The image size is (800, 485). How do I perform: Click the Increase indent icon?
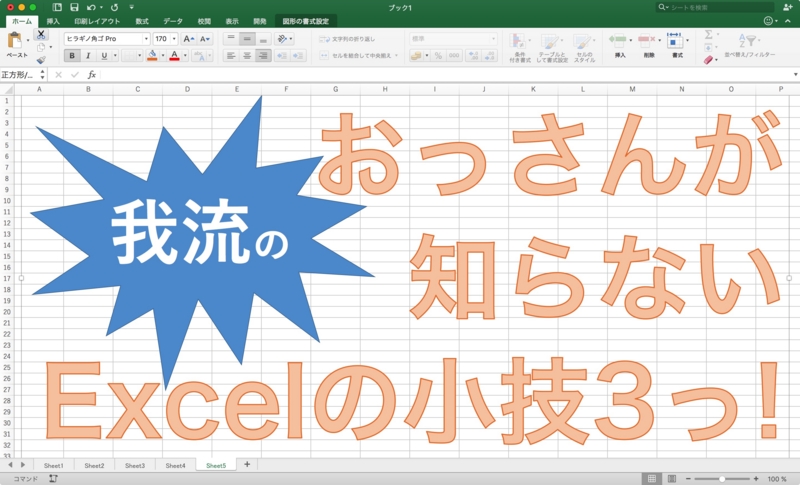[298, 56]
